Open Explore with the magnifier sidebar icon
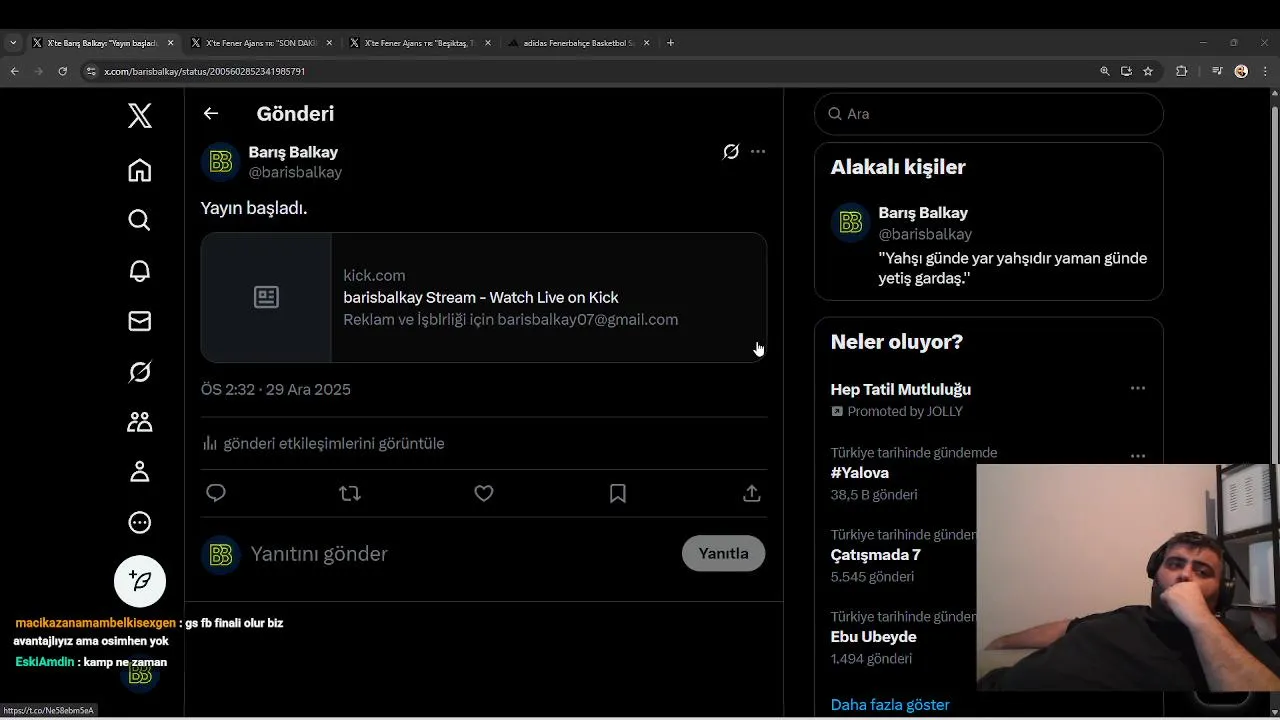The width and height of the screenshot is (1280, 720). click(x=140, y=220)
